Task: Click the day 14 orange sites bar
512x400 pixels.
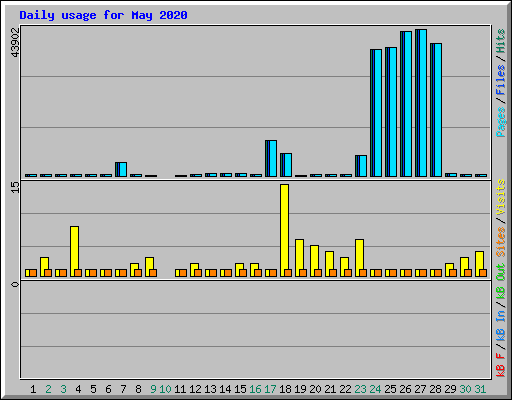Action: (228, 273)
